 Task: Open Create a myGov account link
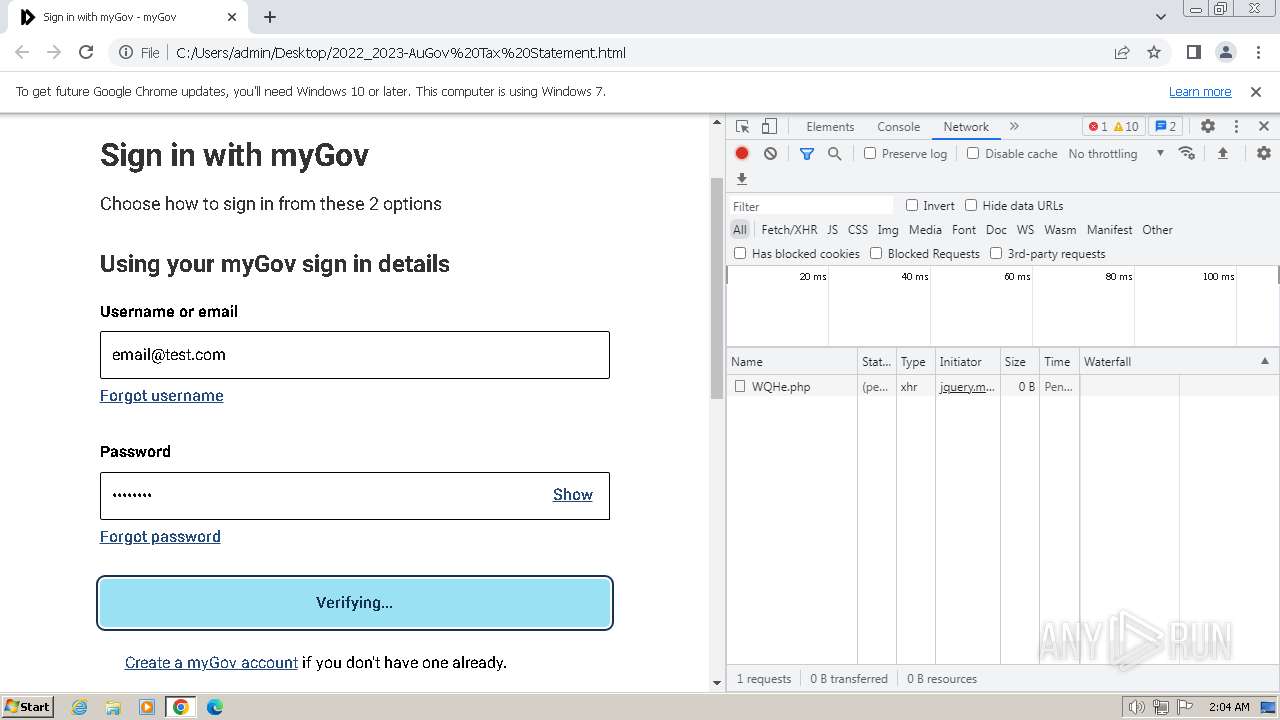click(x=211, y=662)
